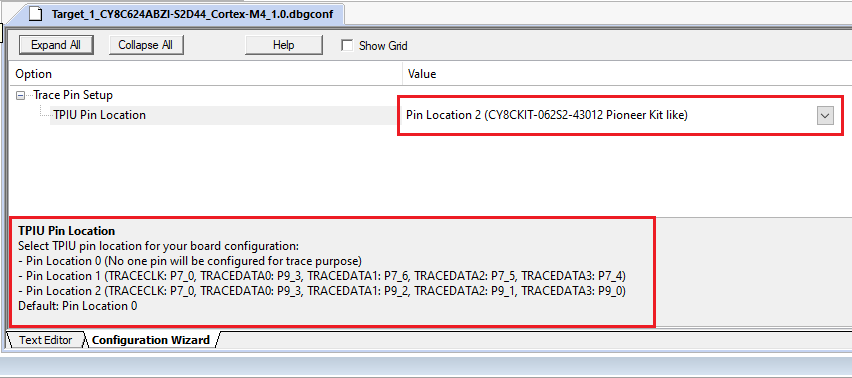Click the Value column header
This screenshot has height=378, width=852.
click(x=627, y=74)
